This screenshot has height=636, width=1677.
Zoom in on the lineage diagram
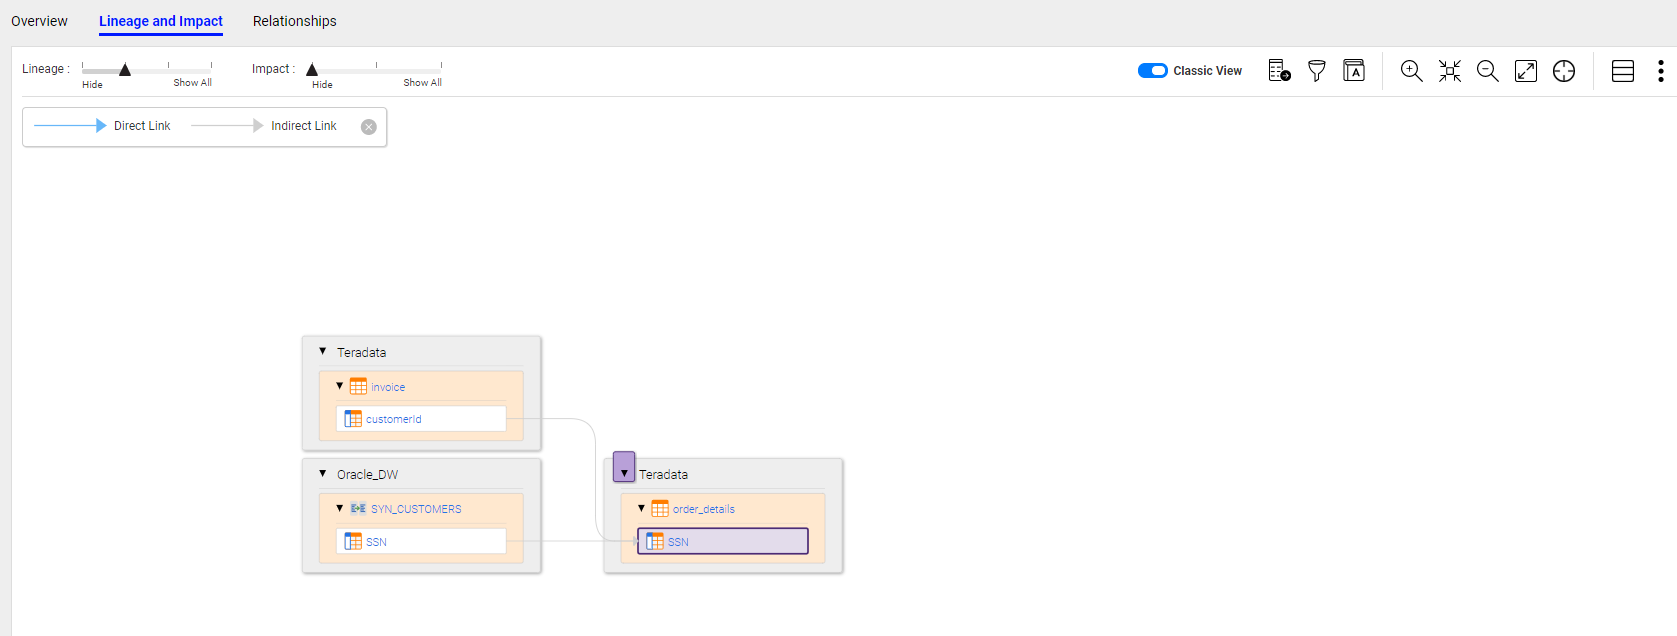tap(1411, 70)
